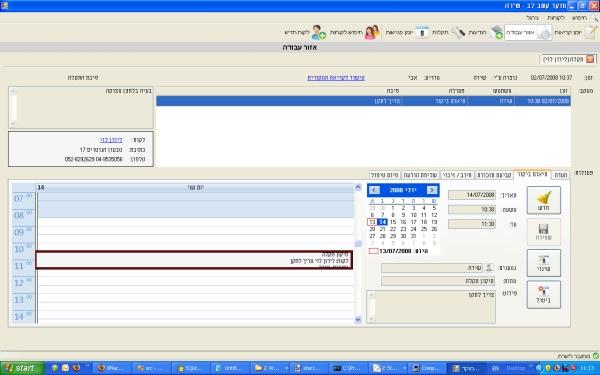
Task: Click the new (חדש) broom button
Action: (543, 200)
